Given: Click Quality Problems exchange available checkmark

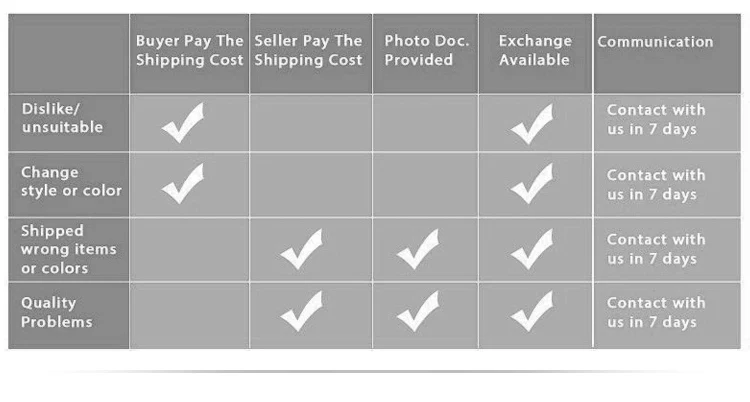Looking at the screenshot, I should (532, 311).
